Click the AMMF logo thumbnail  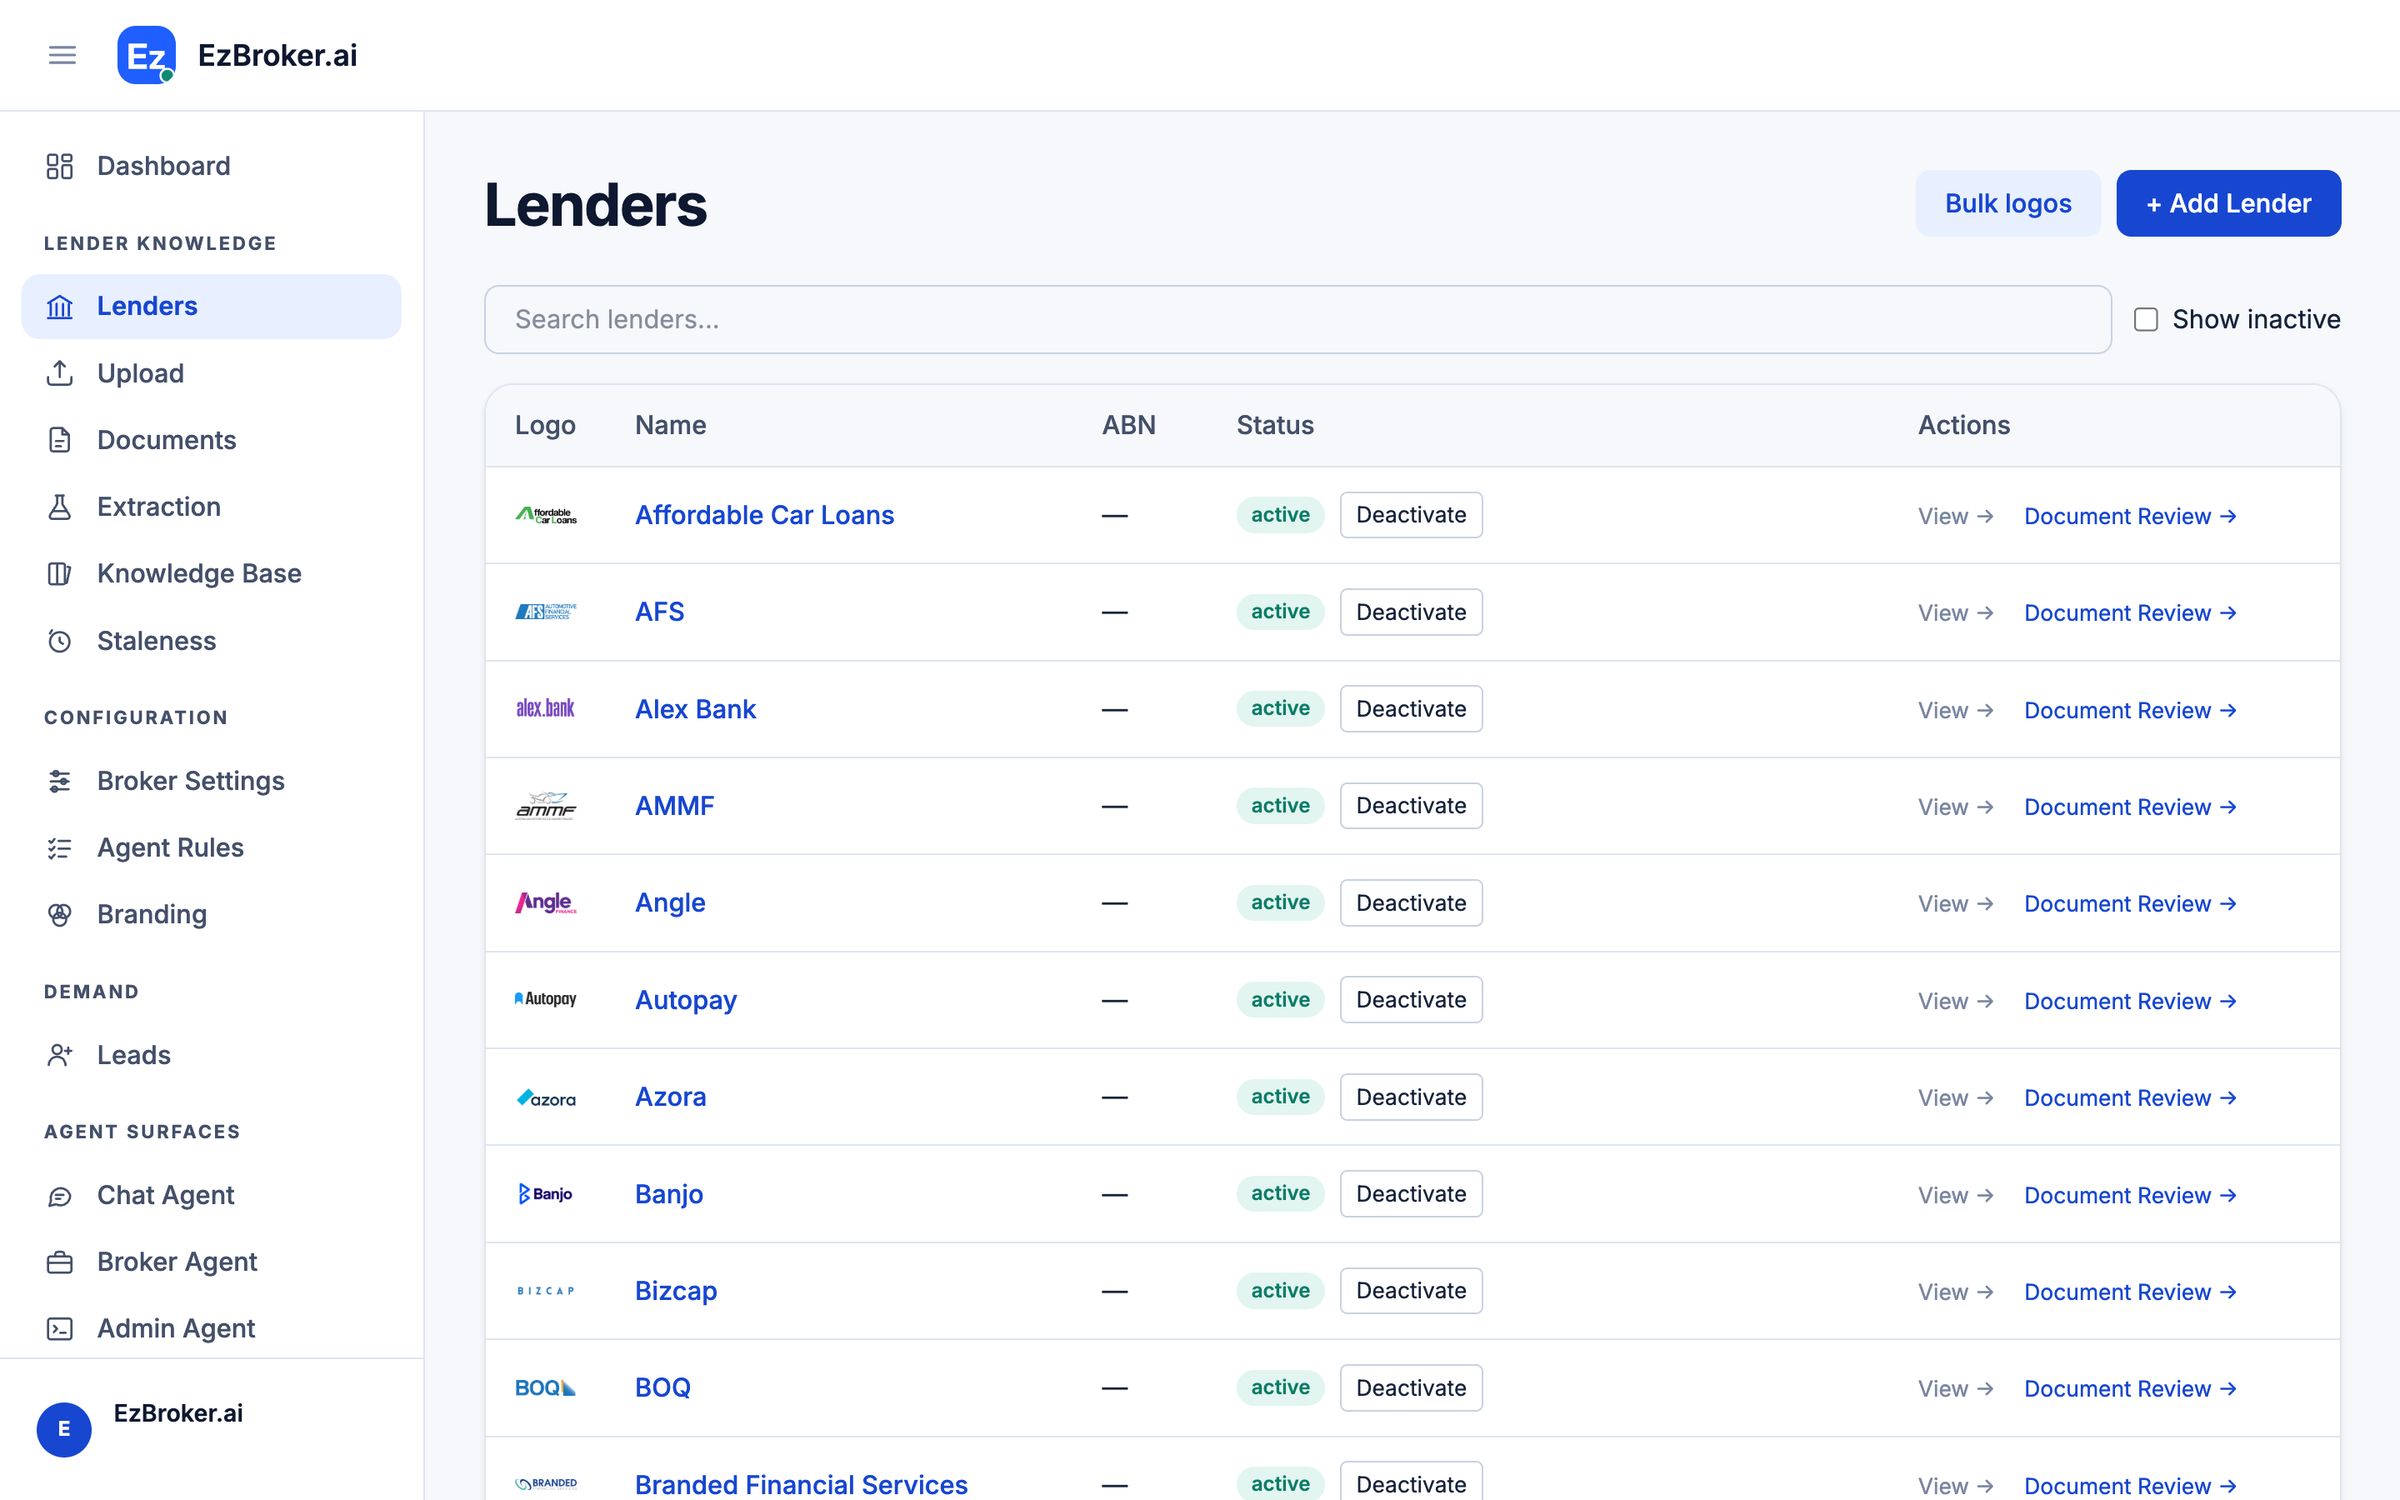point(546,806)
